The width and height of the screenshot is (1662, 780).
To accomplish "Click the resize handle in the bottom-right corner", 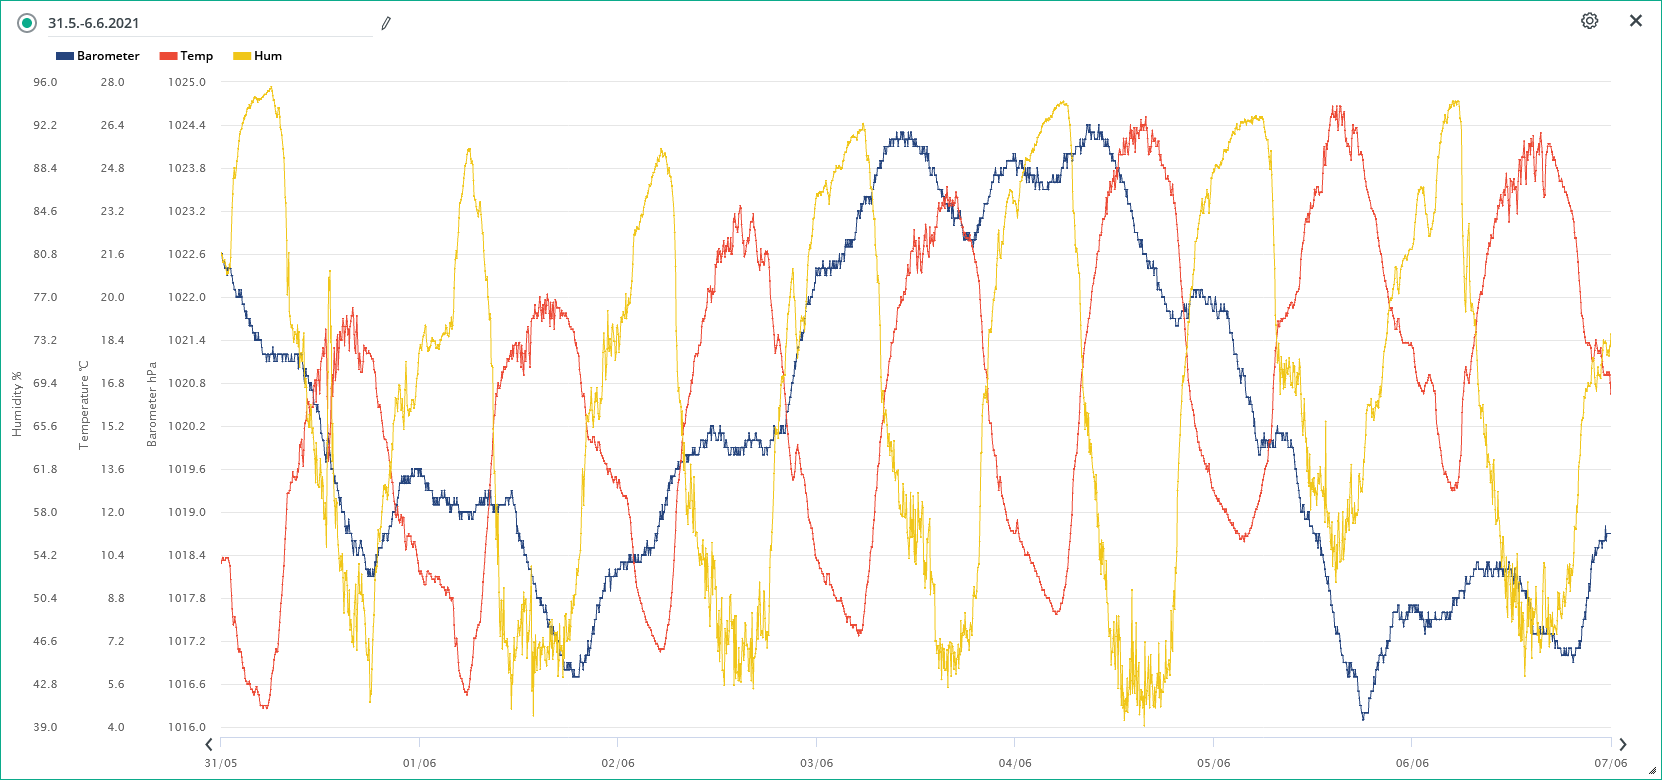I will [x=1652, y=770].
